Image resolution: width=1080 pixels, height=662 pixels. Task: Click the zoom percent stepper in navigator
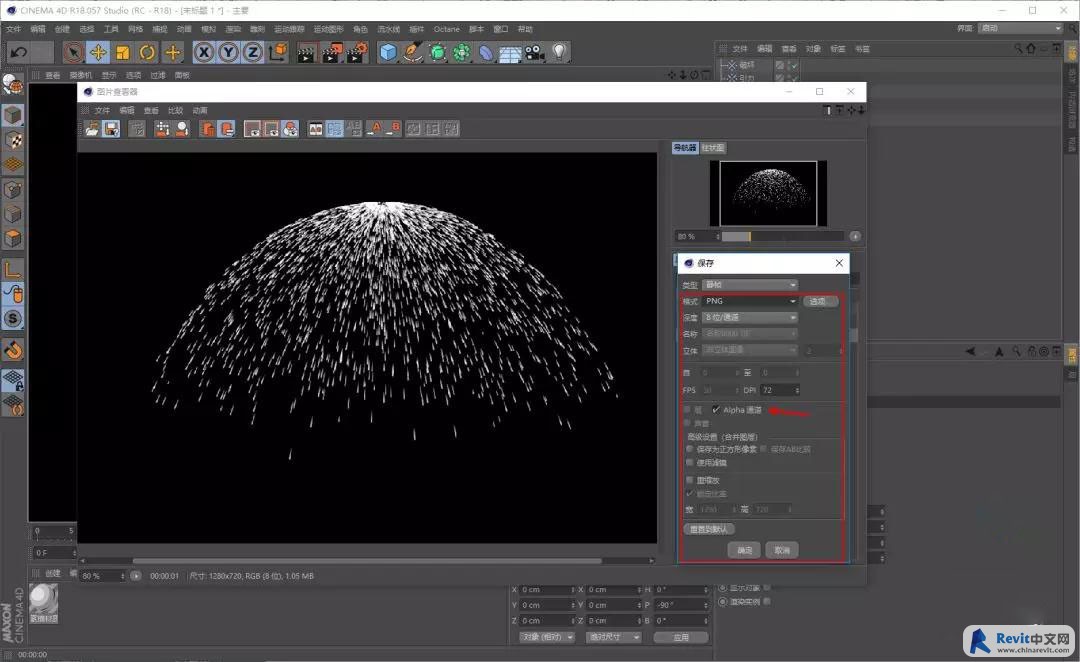coord(718,236)
